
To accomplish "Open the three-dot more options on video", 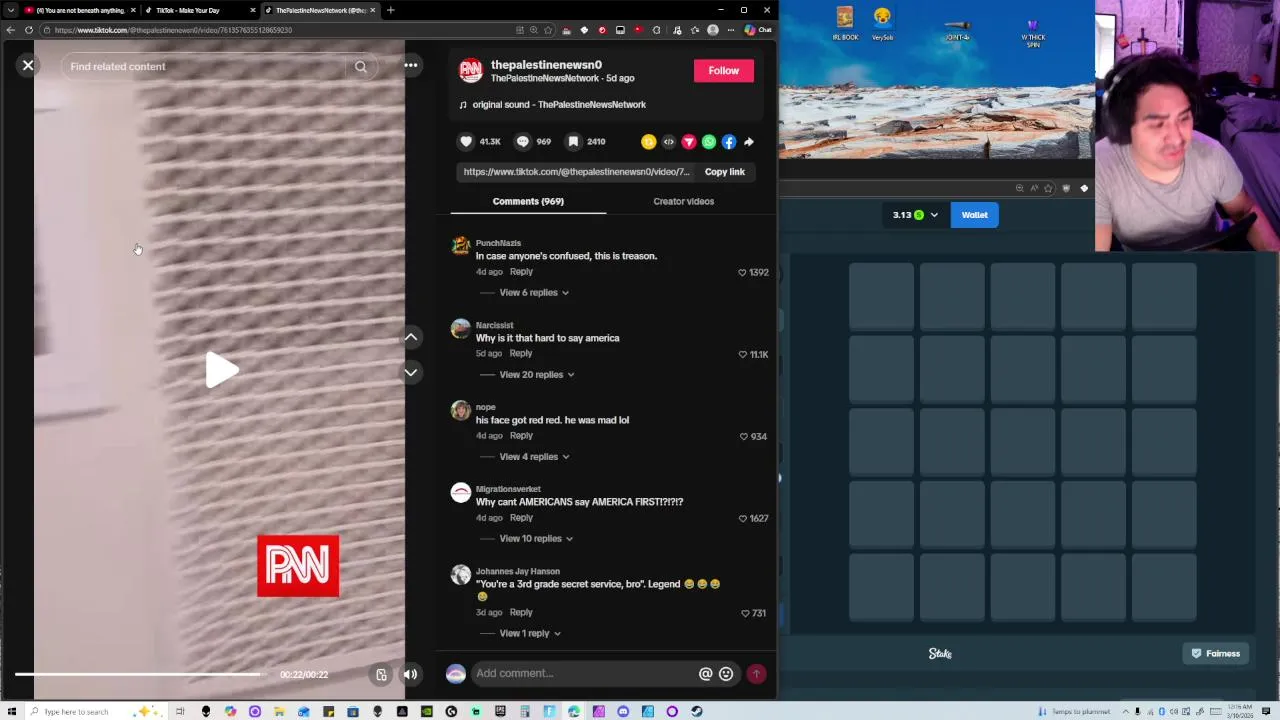I will coord(411,65).
